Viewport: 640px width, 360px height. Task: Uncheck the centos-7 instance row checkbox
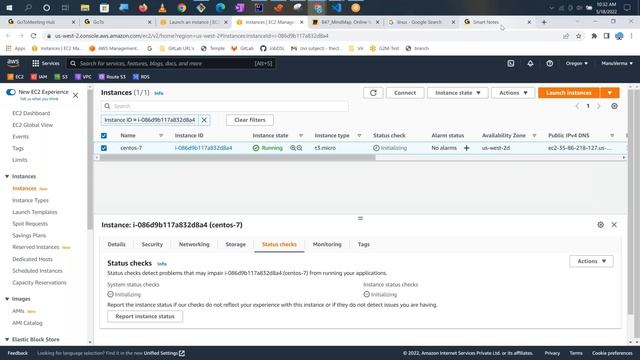click(104, 148)
